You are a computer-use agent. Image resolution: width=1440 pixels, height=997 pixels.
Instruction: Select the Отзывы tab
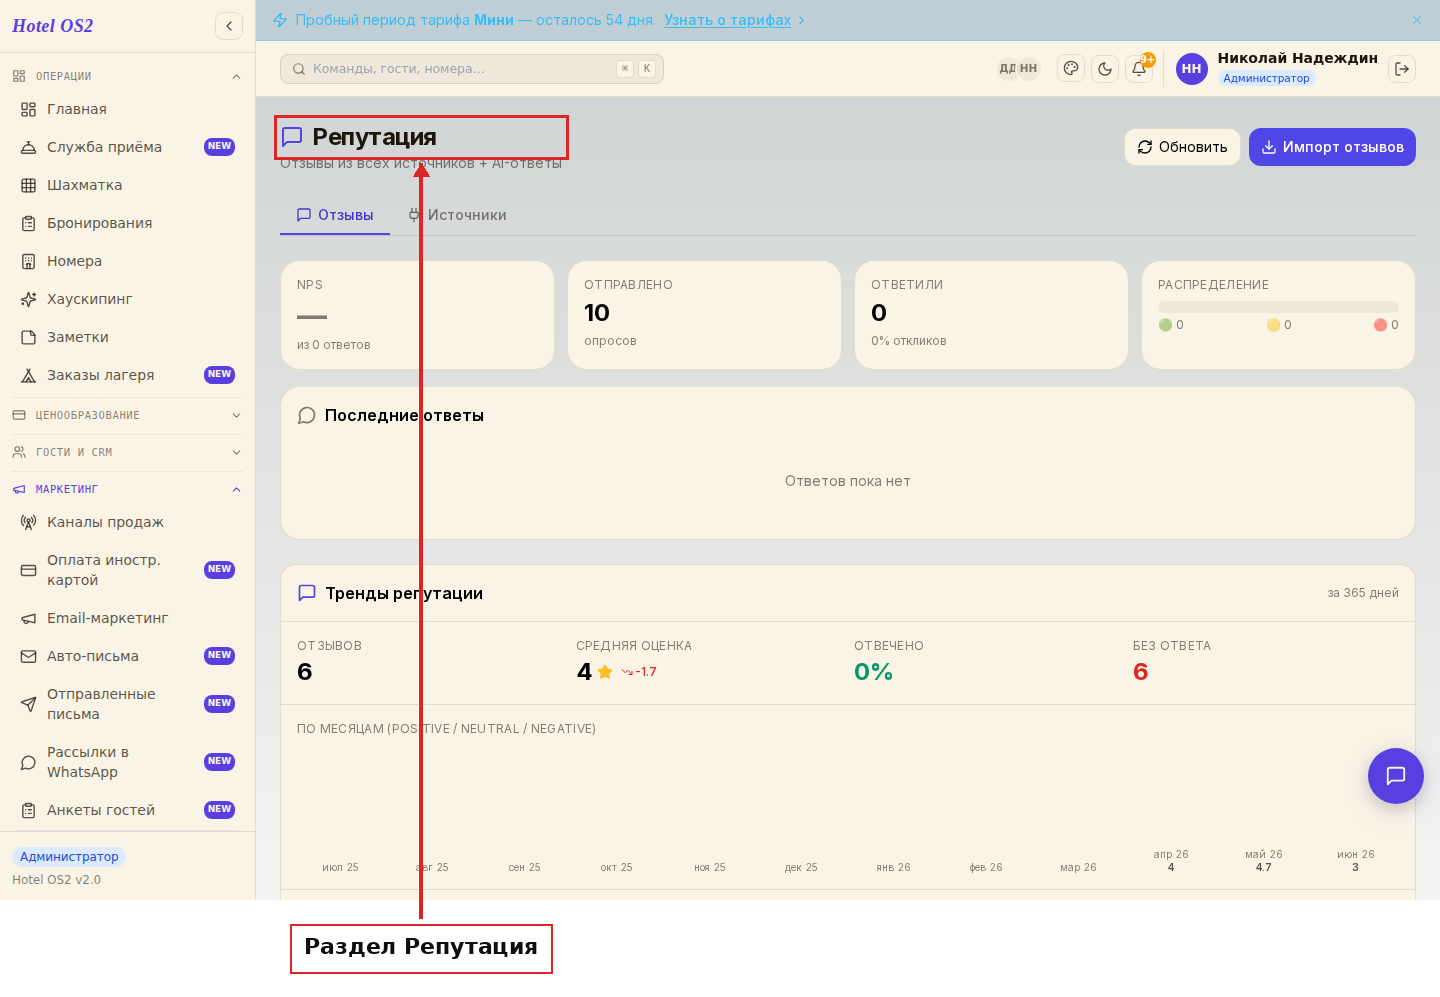click(x=335, y=215)
